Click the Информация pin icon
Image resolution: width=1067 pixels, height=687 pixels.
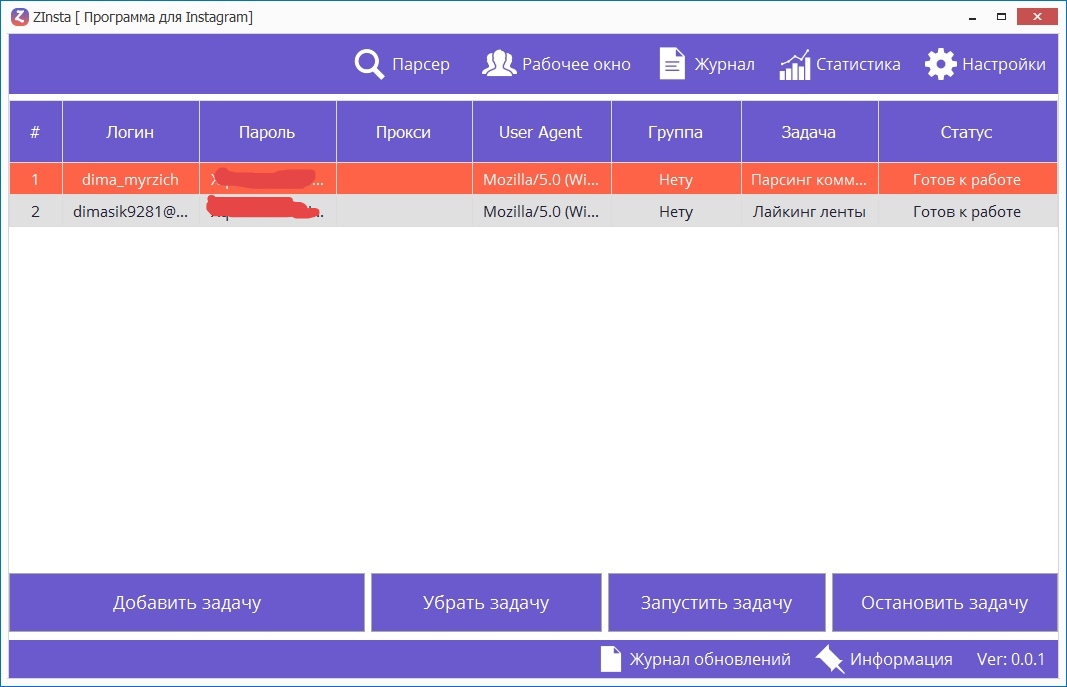830,659
